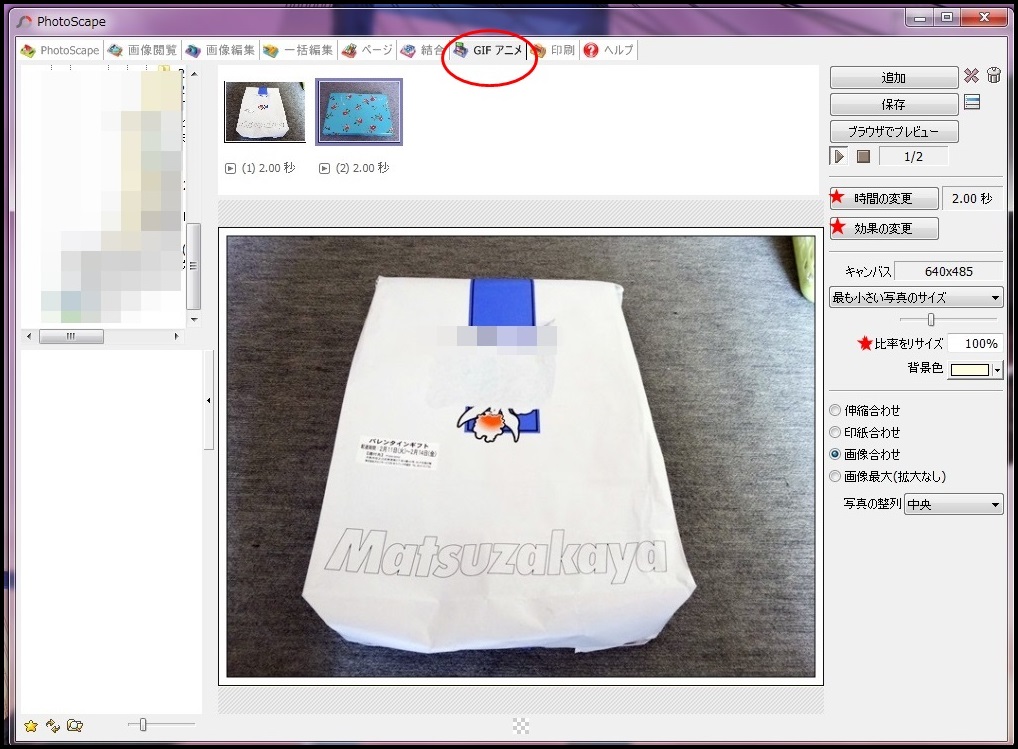This screenshot has width=1018, height=749.
Task: Click the folder tree scroll down arrow
Action: pos(193,320)
